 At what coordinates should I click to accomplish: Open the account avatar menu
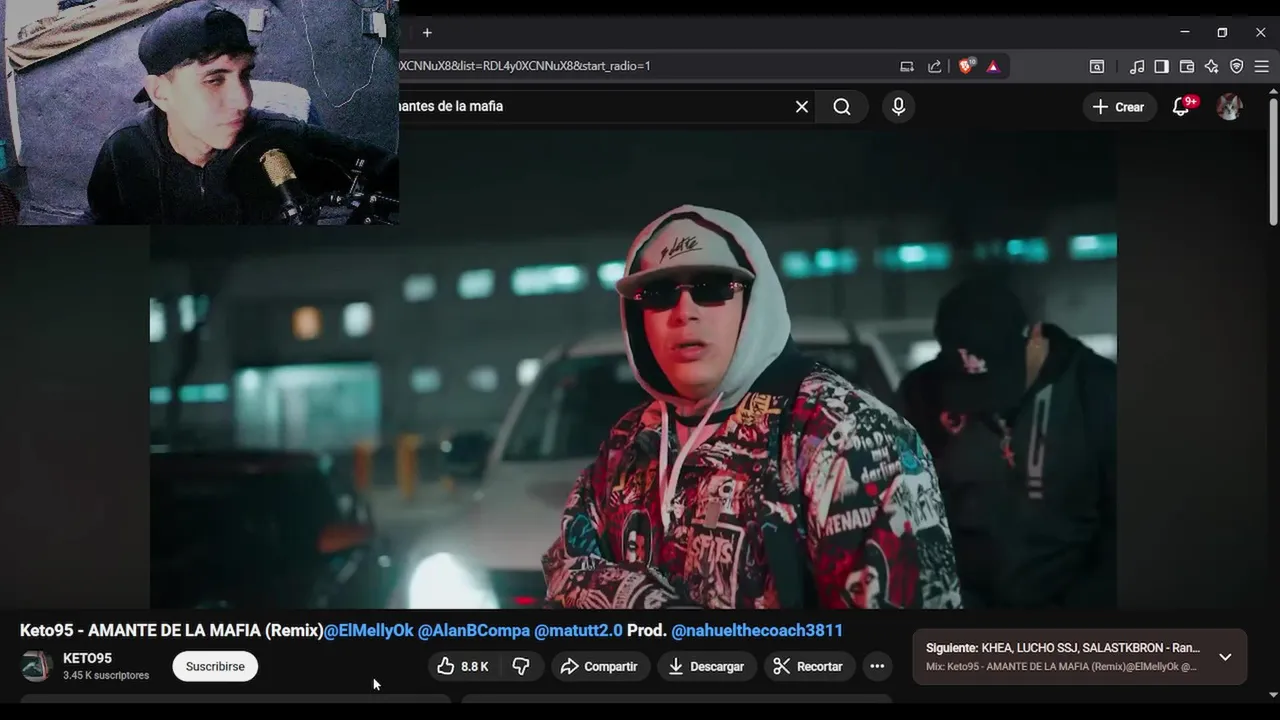1229,107
